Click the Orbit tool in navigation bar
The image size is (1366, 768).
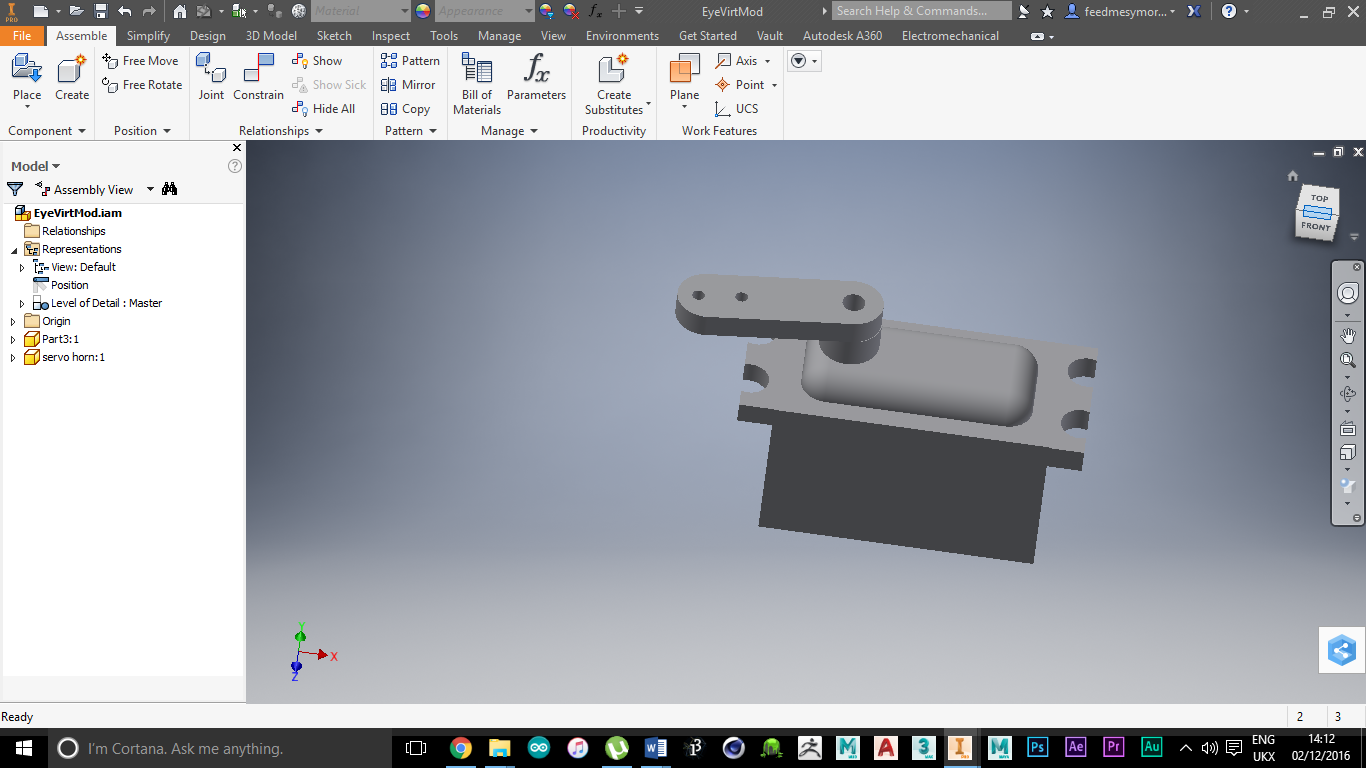pyautogui.click(x=1348, y=394)
